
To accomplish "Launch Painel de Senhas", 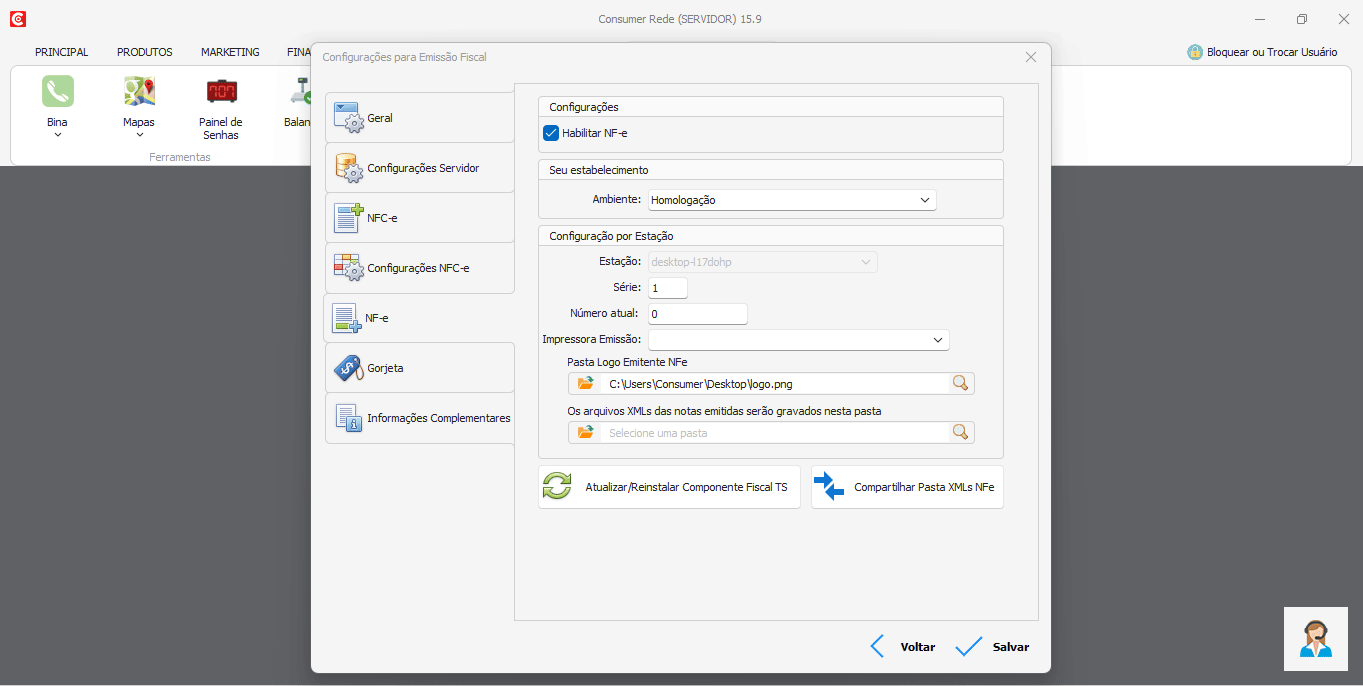I will click(221, 92).
